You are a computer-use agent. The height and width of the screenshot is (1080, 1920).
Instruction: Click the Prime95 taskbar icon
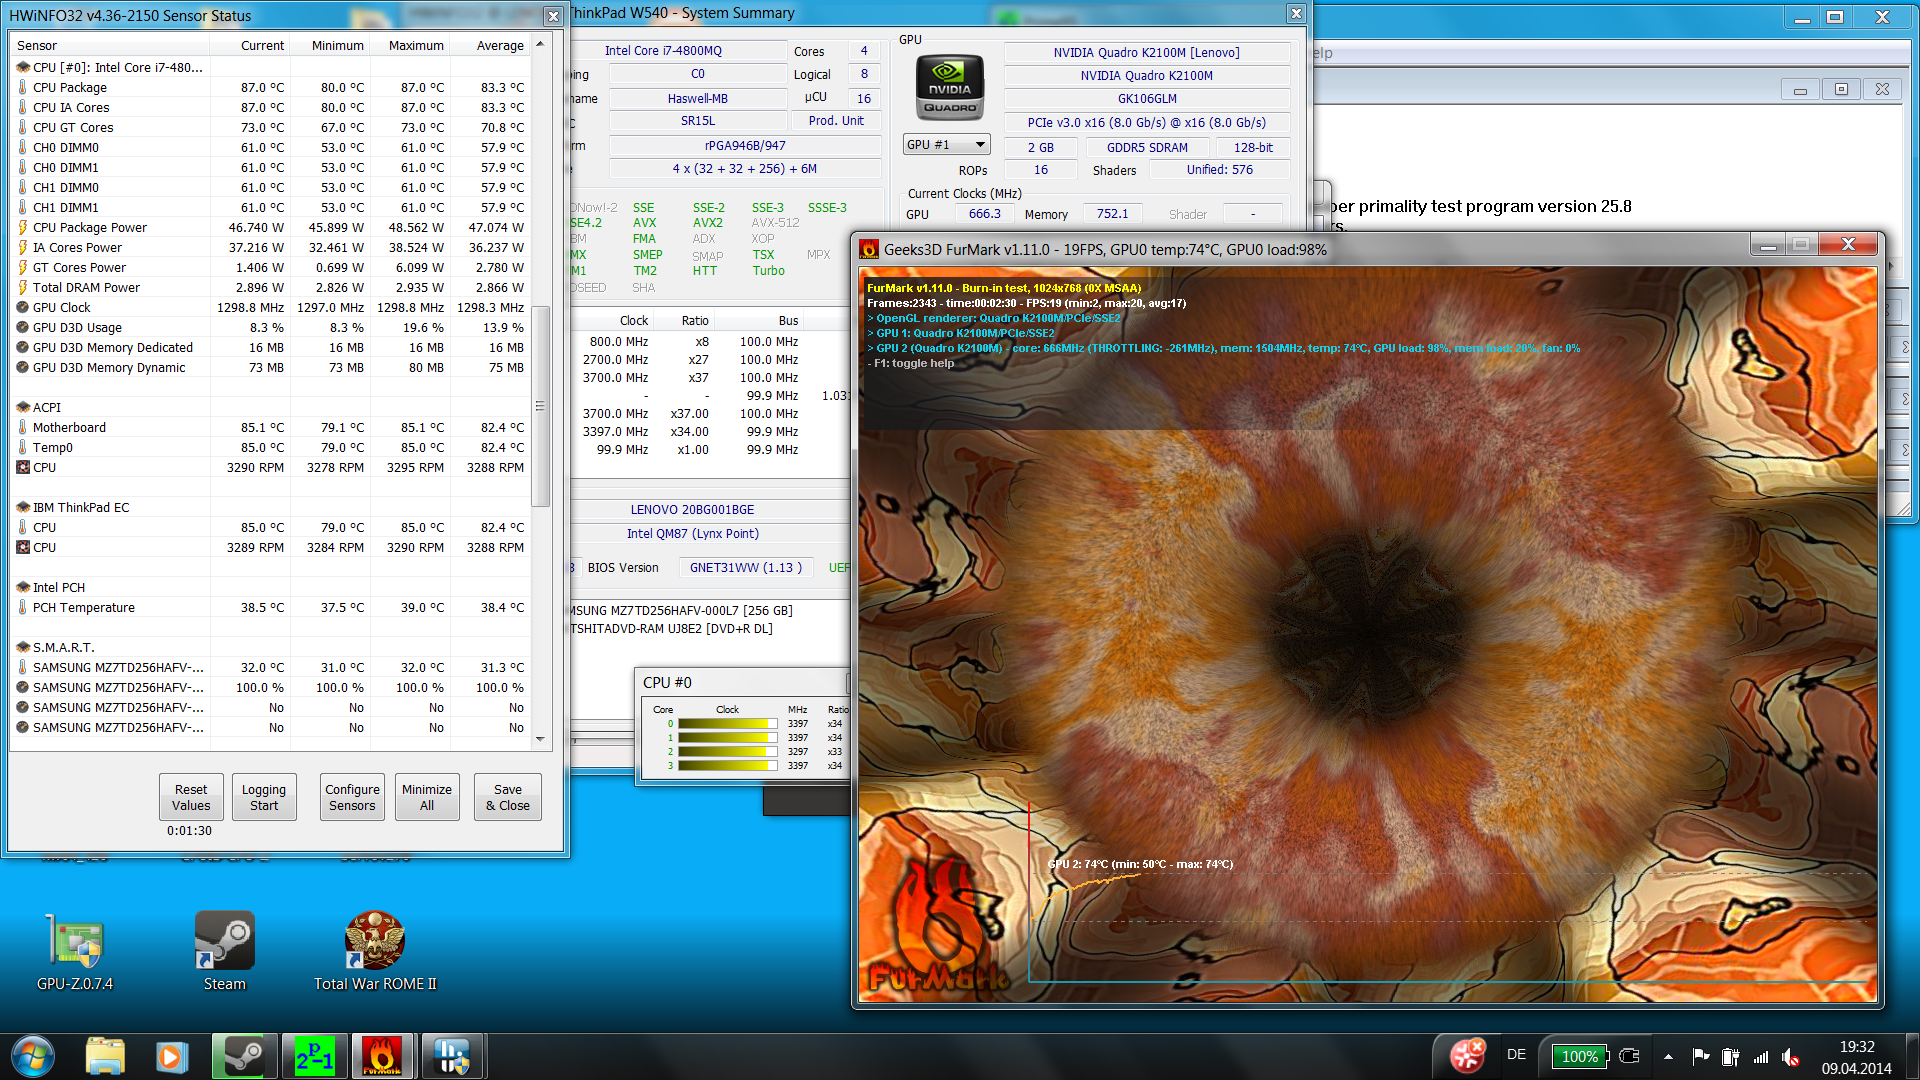(314, 1056)
